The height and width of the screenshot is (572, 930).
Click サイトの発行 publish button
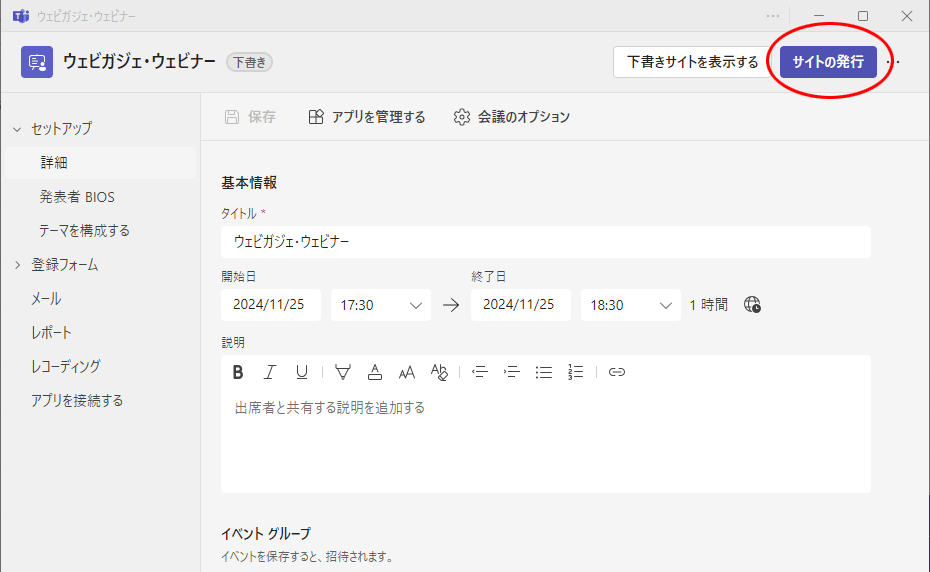click(x=828, y=62)
